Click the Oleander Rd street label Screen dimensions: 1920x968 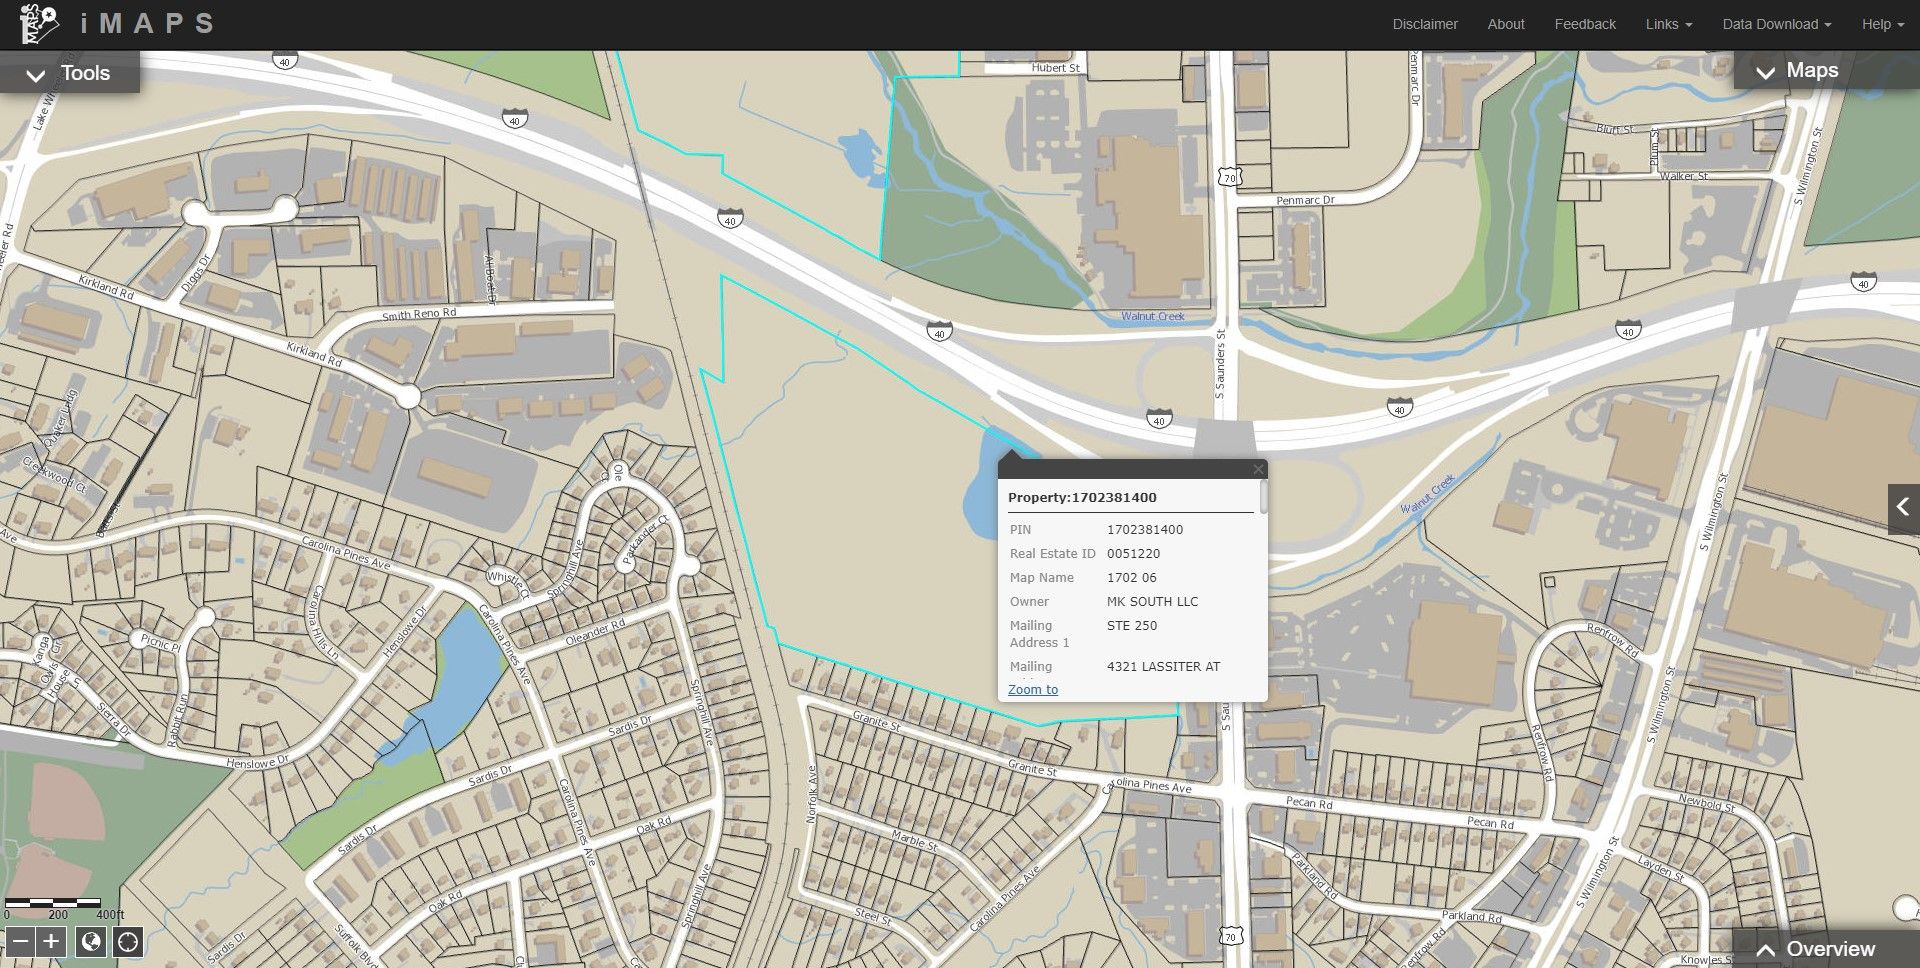(x=595, y=632)
